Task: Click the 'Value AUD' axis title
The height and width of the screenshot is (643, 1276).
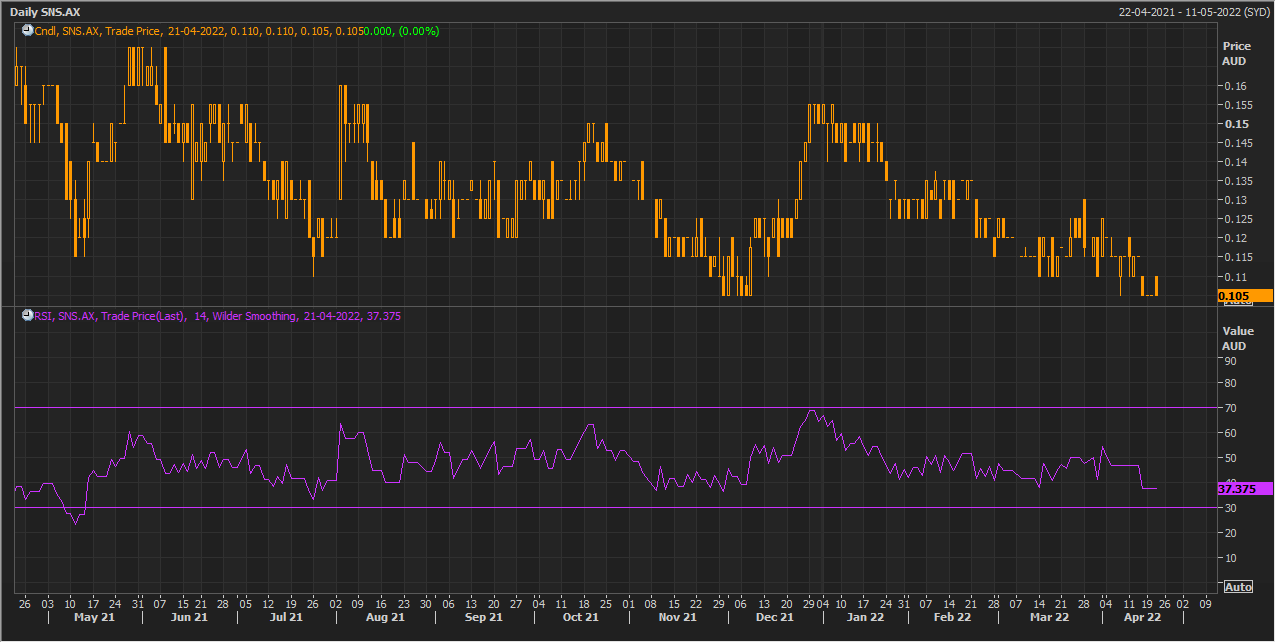Action: (x=1236, y=338)
